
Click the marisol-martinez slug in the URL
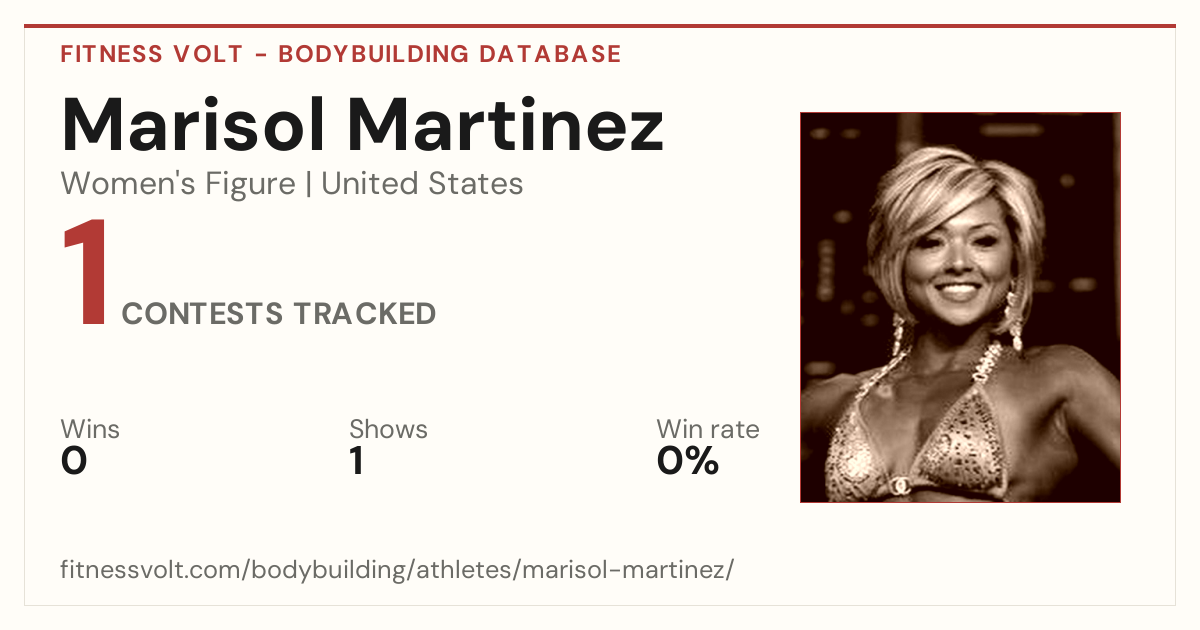[x=625, y=570]
